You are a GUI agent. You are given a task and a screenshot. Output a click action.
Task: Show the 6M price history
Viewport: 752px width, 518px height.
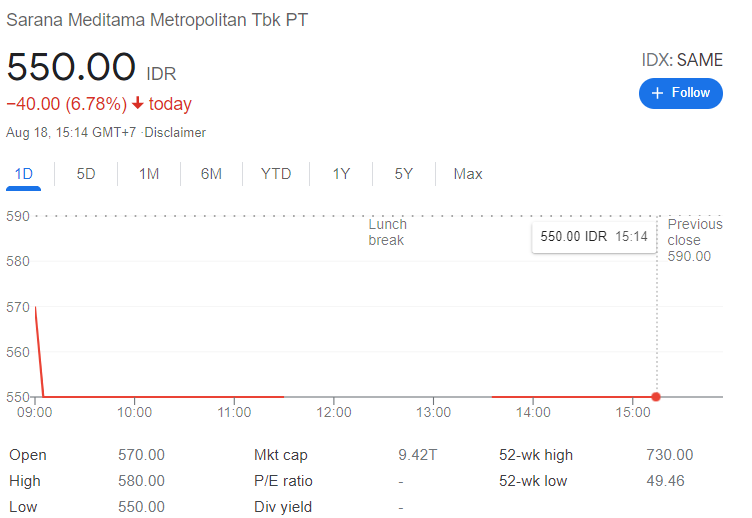click(211, 174)
